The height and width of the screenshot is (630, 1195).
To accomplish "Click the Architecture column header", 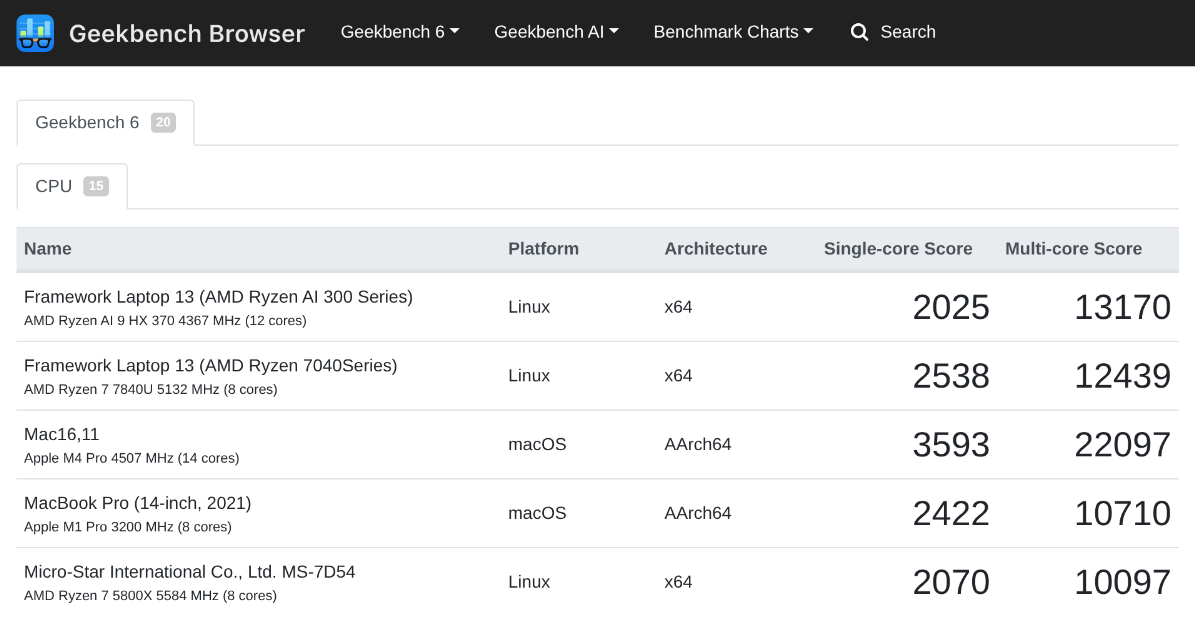I will [x=716, y=248].
